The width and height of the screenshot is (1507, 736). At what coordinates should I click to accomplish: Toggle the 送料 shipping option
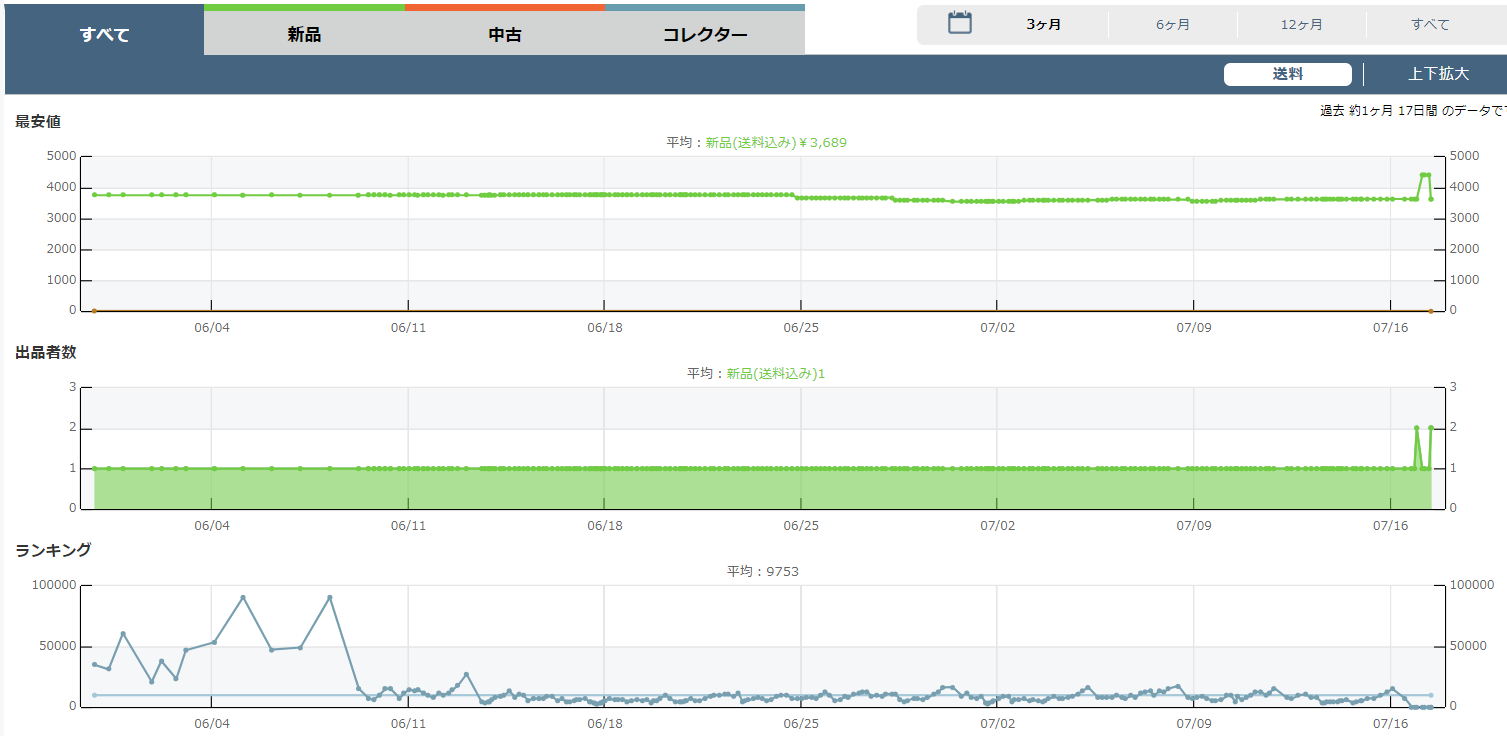pyautogui.click(x=1287, y=75)
